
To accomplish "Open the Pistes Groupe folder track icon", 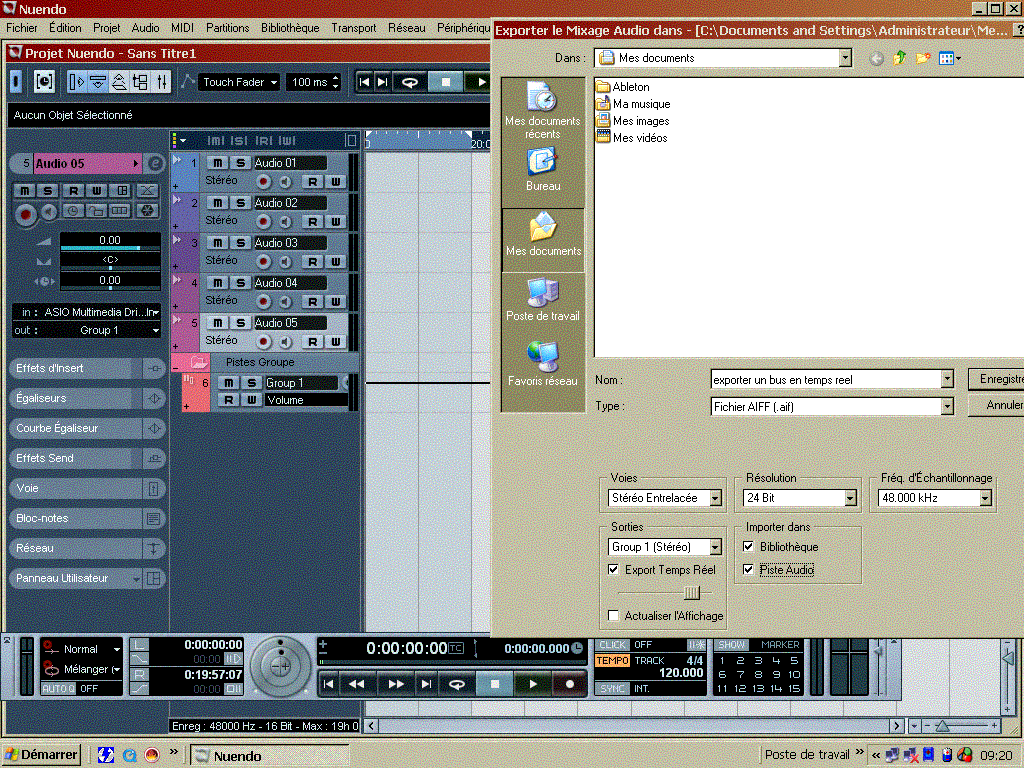I will 198,362.
